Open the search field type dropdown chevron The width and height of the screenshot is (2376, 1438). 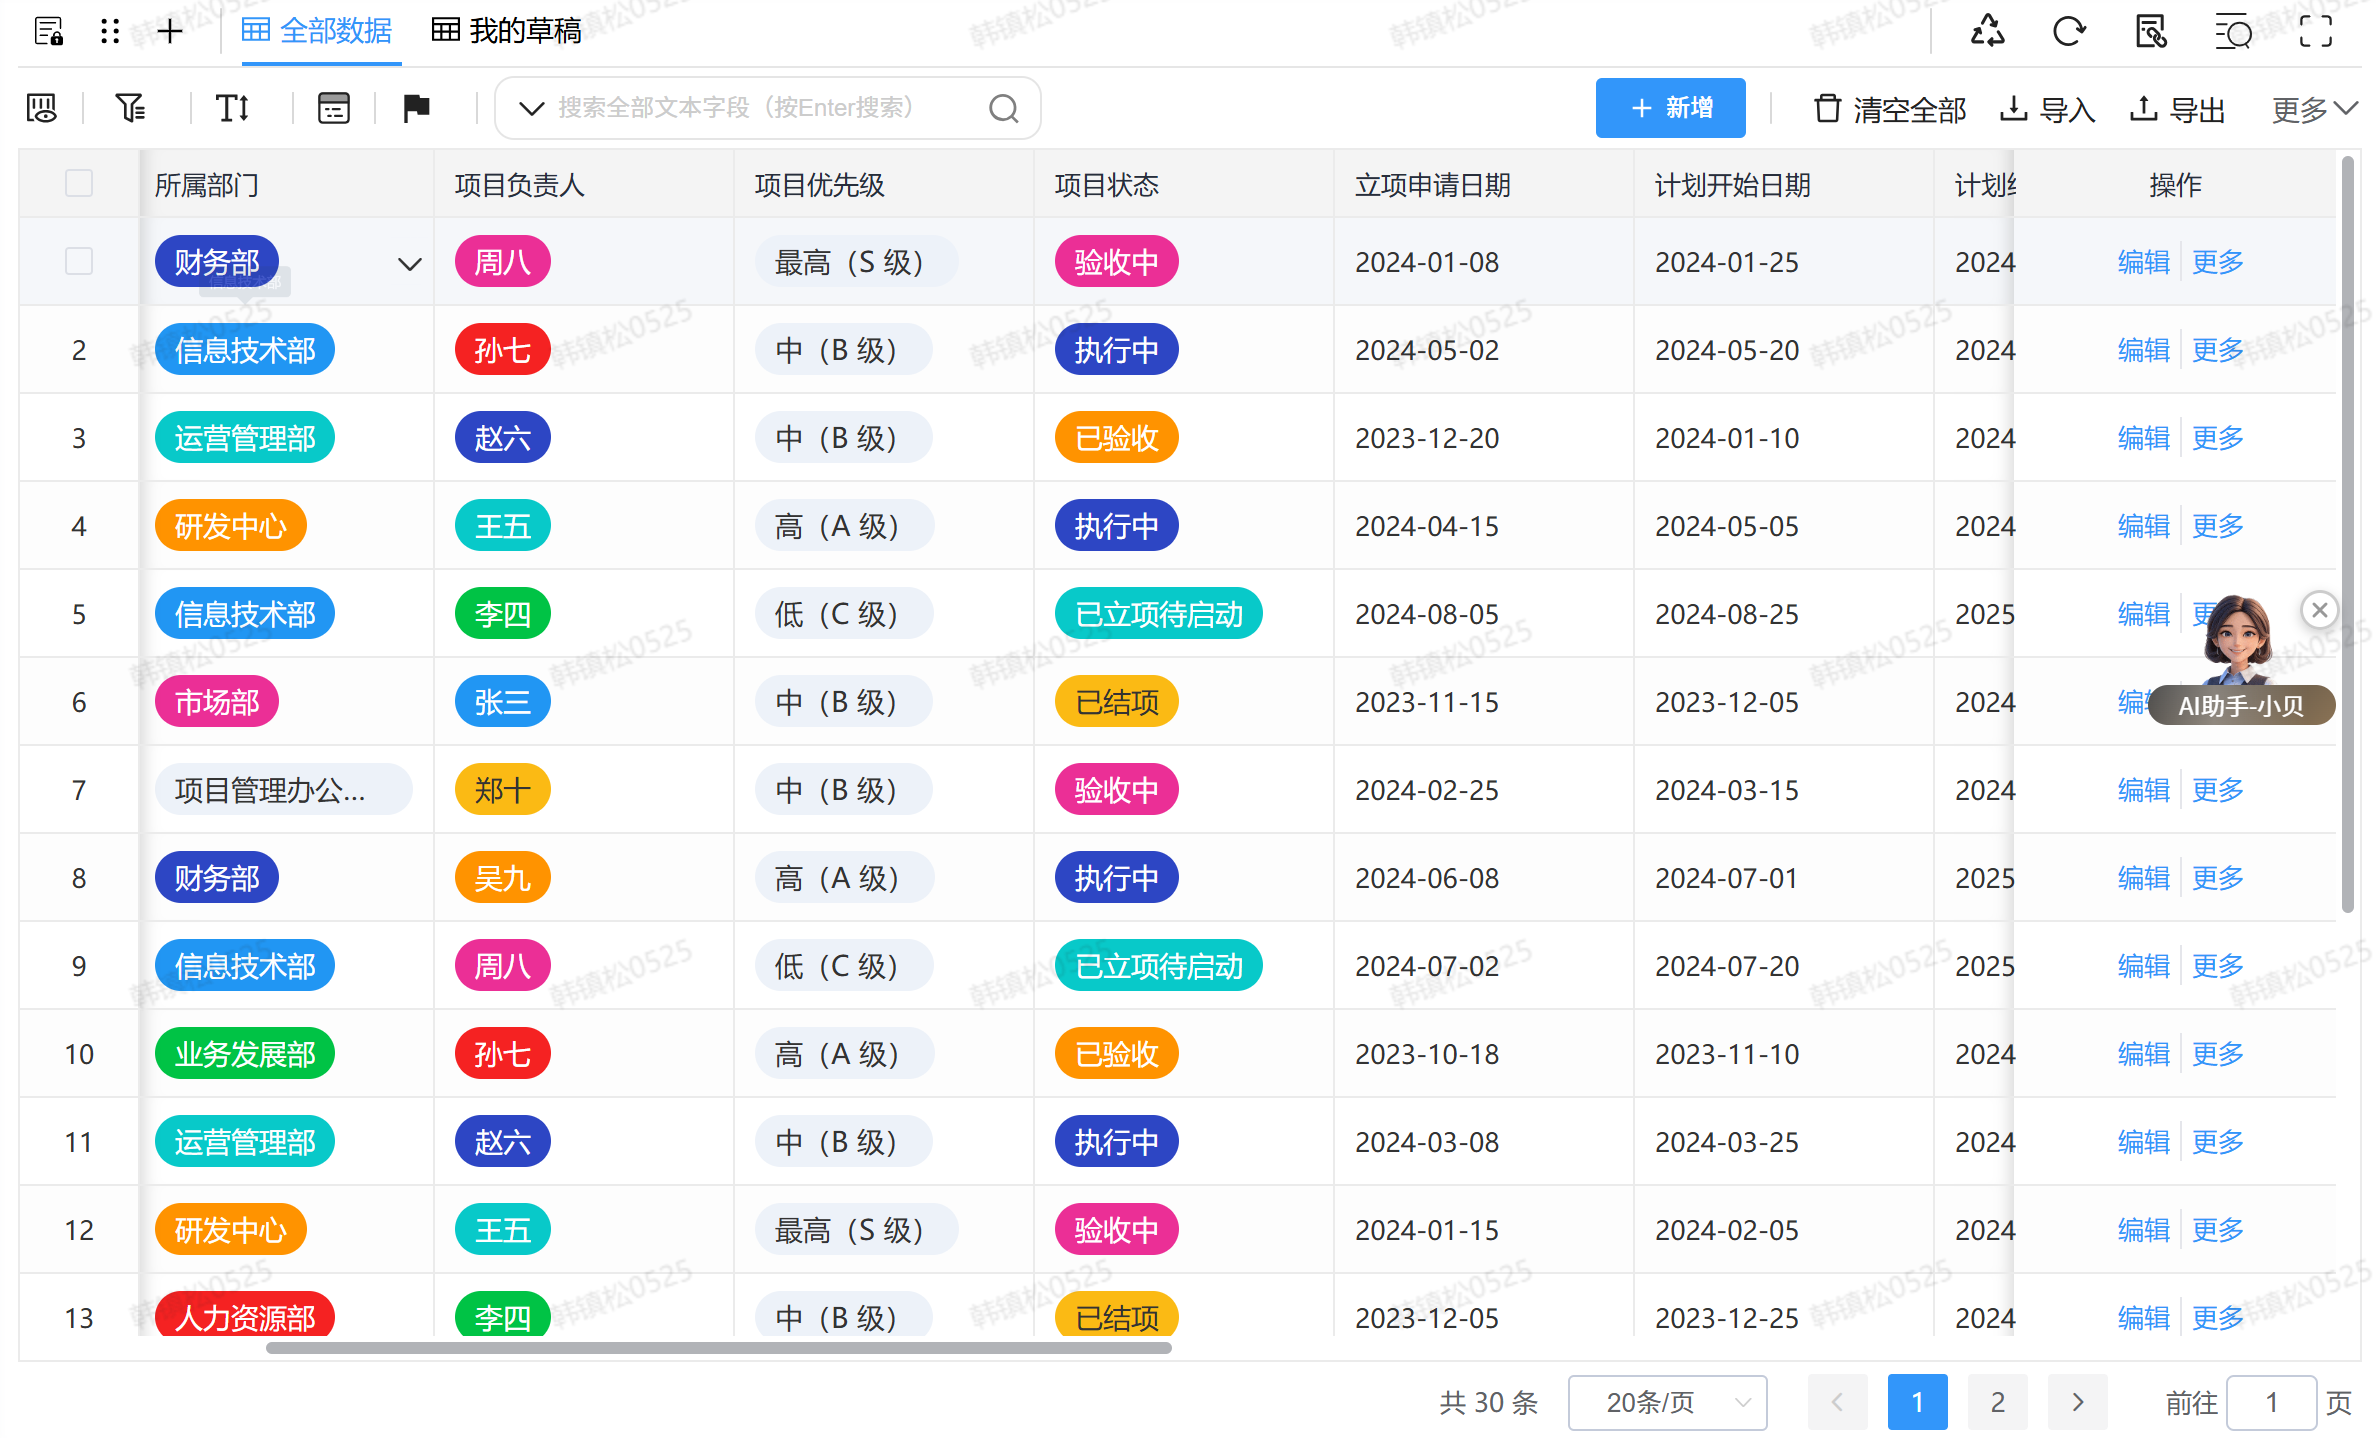tap(531, 108)
